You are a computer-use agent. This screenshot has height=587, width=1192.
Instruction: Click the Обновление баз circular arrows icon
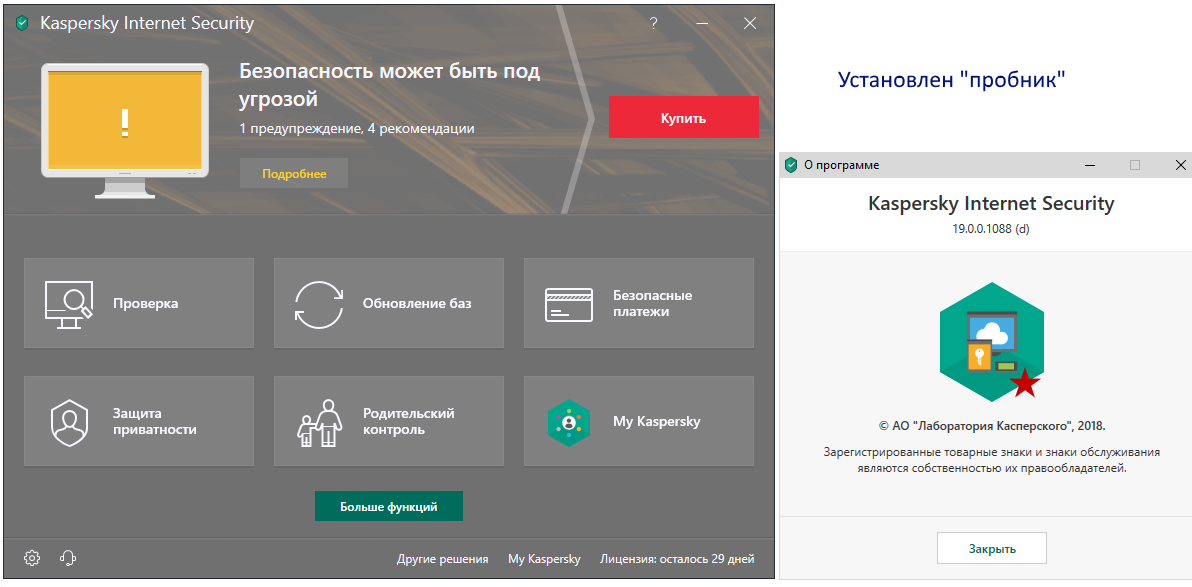pos(319,305)
